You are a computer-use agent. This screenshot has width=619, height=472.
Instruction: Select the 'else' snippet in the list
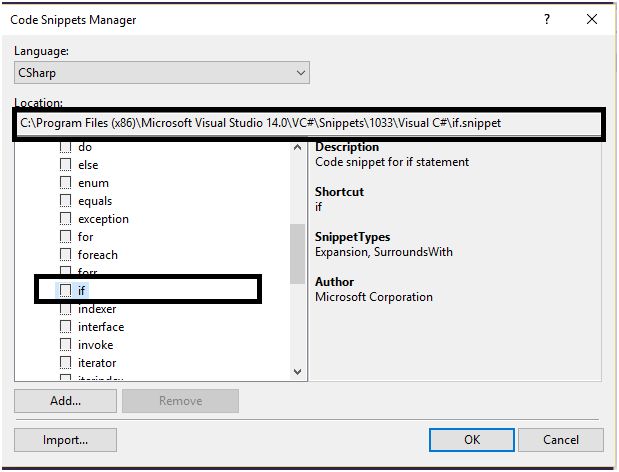pos(88,165)
